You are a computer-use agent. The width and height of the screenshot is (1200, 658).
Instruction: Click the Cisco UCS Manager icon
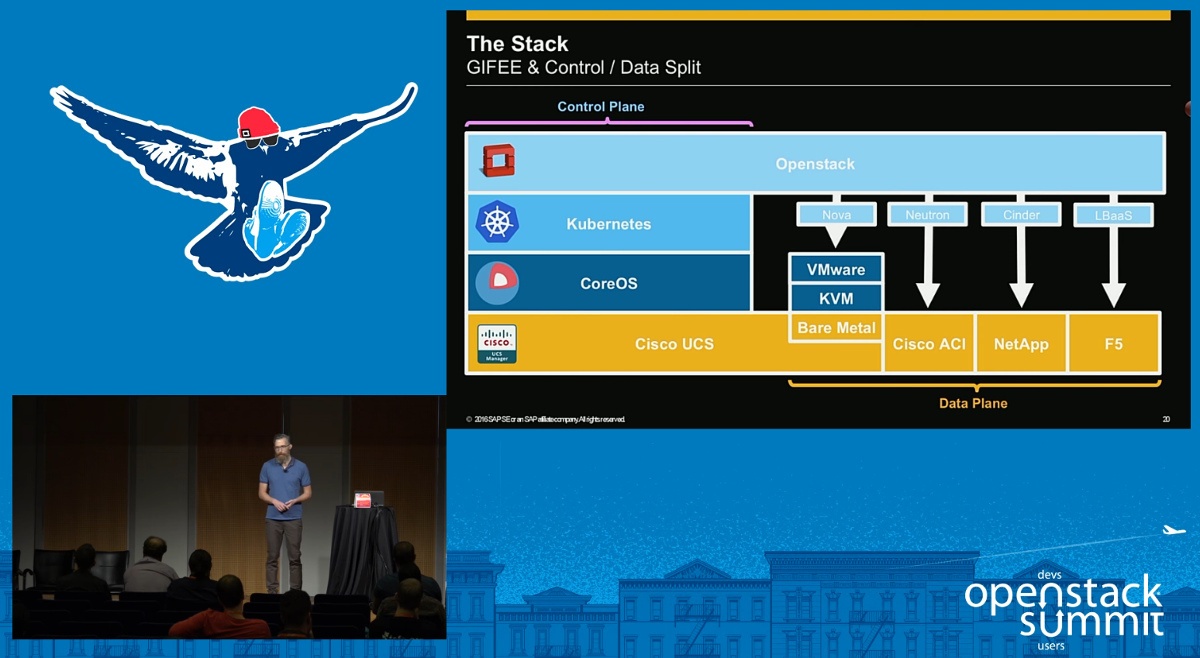coord(497,344)
